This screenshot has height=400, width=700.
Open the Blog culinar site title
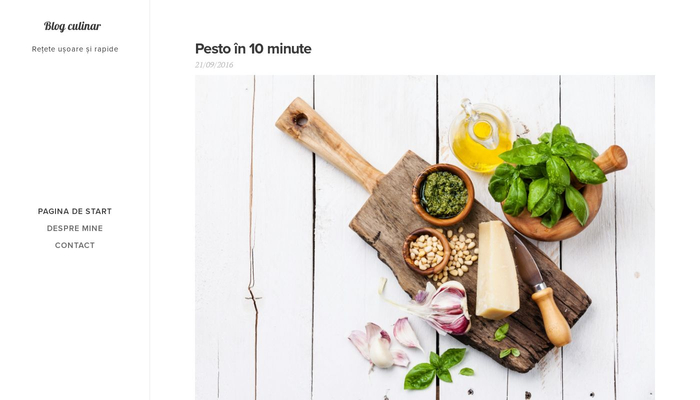72,26
